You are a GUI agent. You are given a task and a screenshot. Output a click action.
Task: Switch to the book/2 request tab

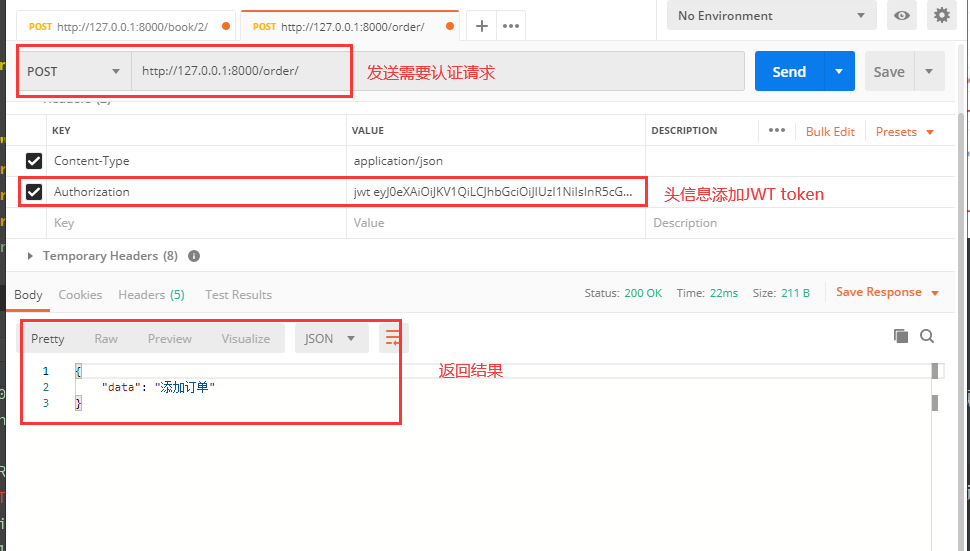pos(124,27)
